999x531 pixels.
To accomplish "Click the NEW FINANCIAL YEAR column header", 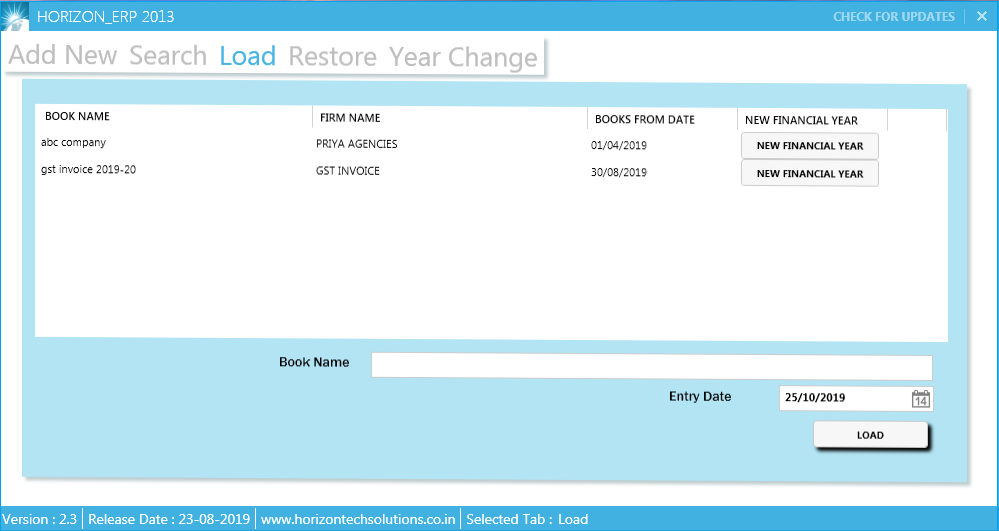I will (801, 120).
